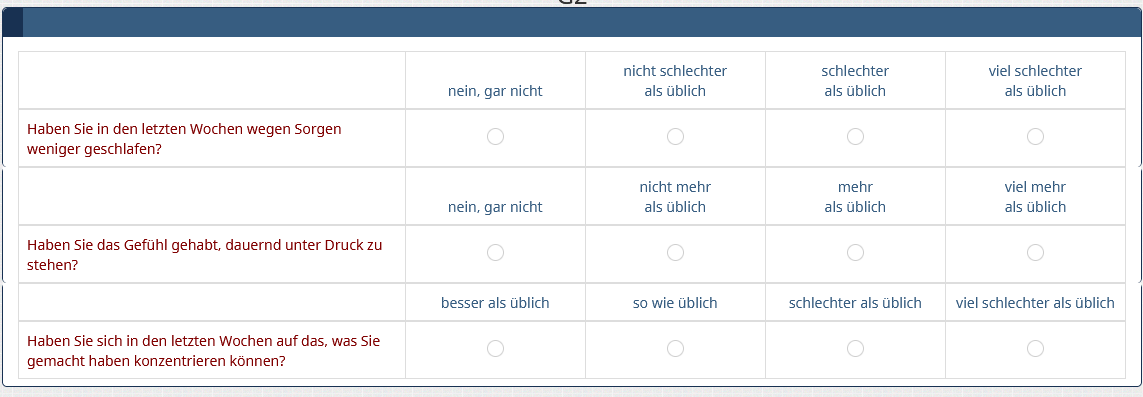1143x397 pixels.
Task: Choose 'schlechter als üblich' for konzentrieren question
Action: (855, 349)
